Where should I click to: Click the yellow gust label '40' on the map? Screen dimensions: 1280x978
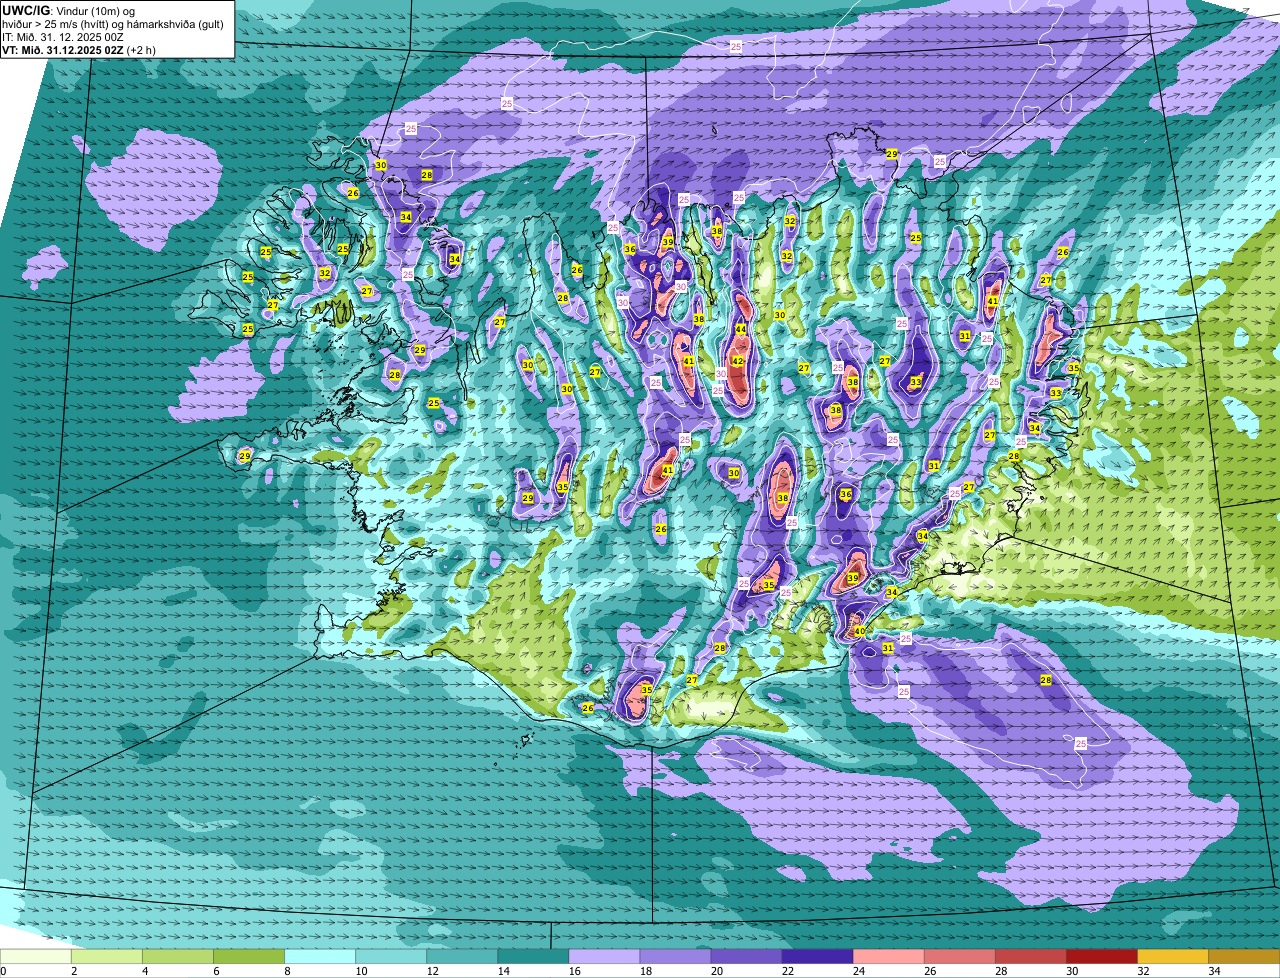pyautogui.click(x=859, y=631)
